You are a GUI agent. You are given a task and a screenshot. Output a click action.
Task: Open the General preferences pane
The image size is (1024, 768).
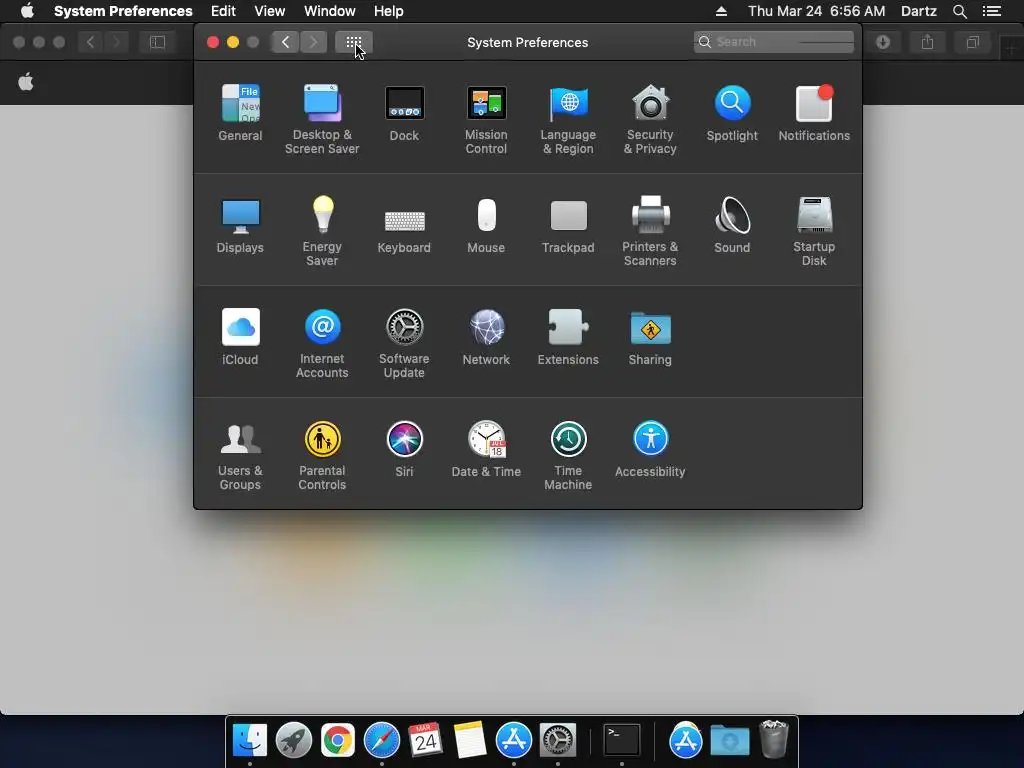pos(240,113)
